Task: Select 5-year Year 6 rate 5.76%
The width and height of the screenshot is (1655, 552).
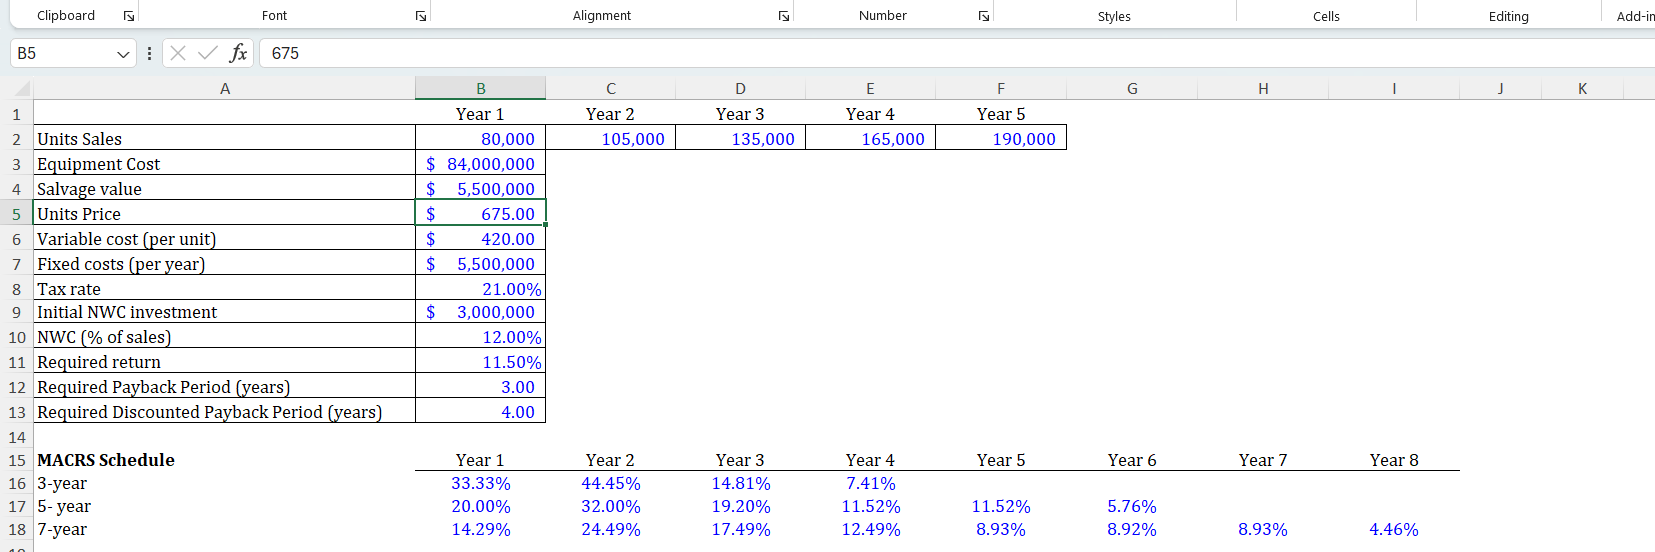Action: point(1132,506)
